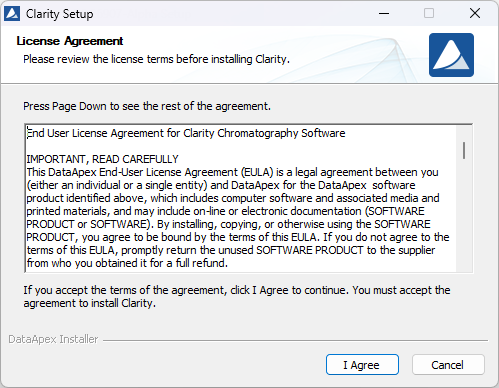Click the 'End User License Agreement' first line
Image resolution: width=499 pixels, height=388 pixels.
pos(186,133)
